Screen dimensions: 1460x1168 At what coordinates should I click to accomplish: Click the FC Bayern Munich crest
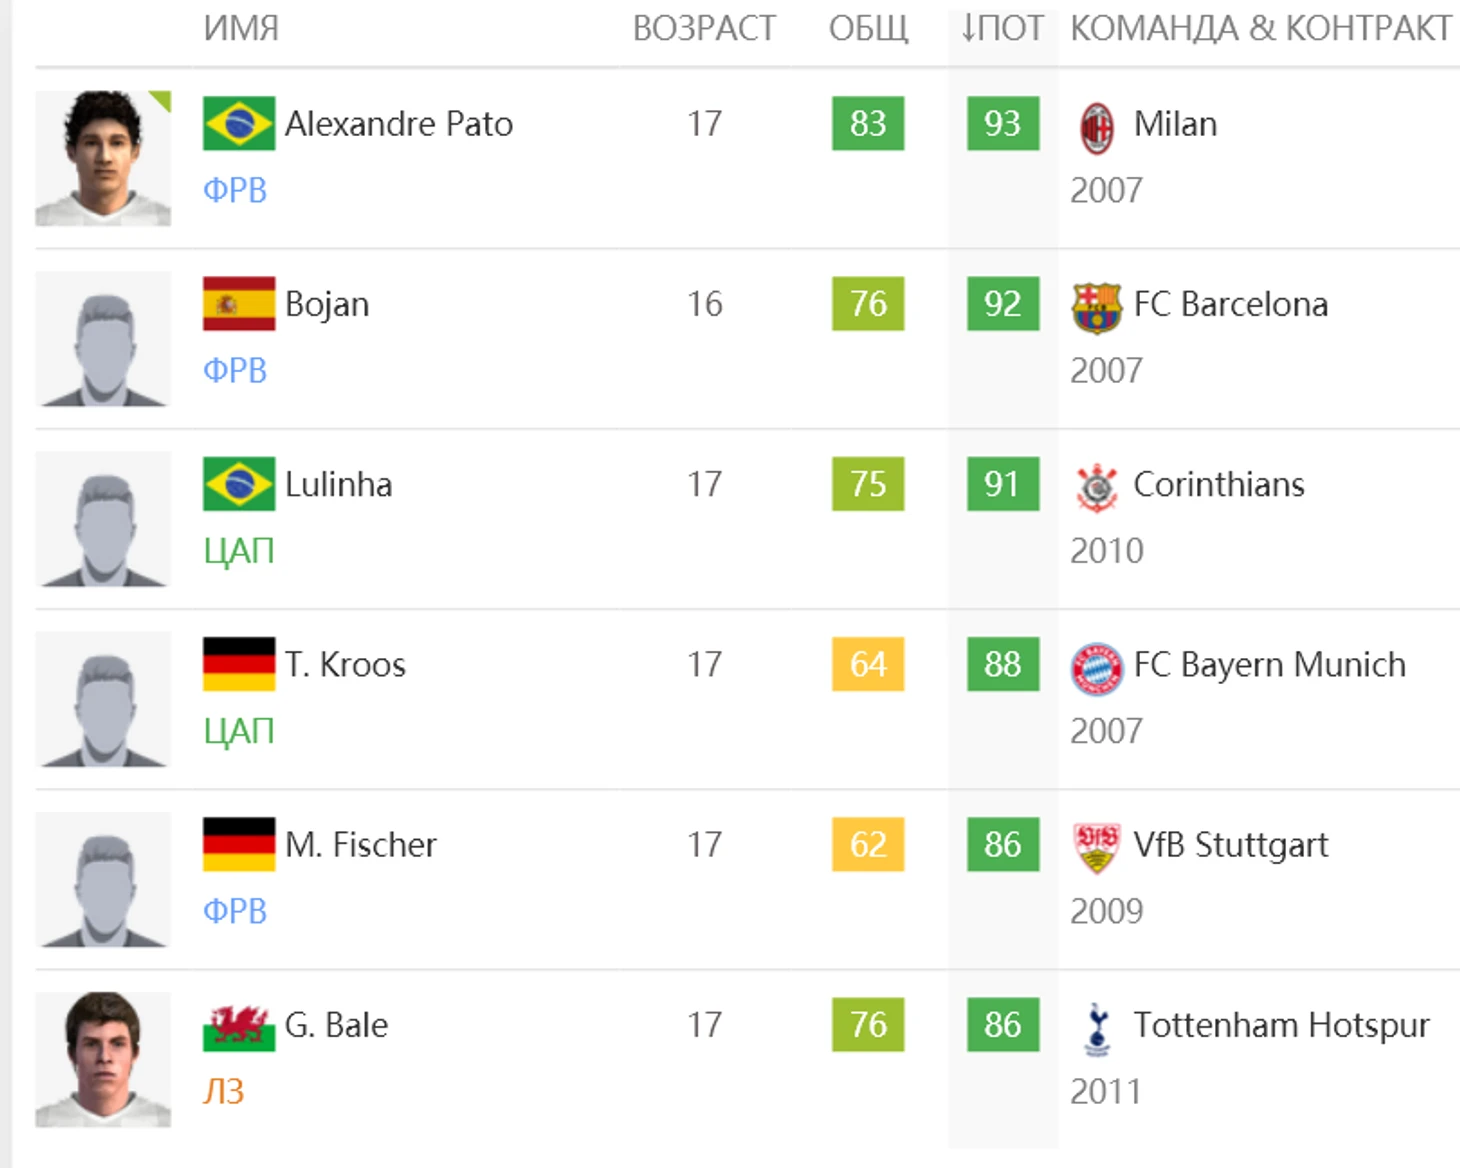coord(1096,667)
